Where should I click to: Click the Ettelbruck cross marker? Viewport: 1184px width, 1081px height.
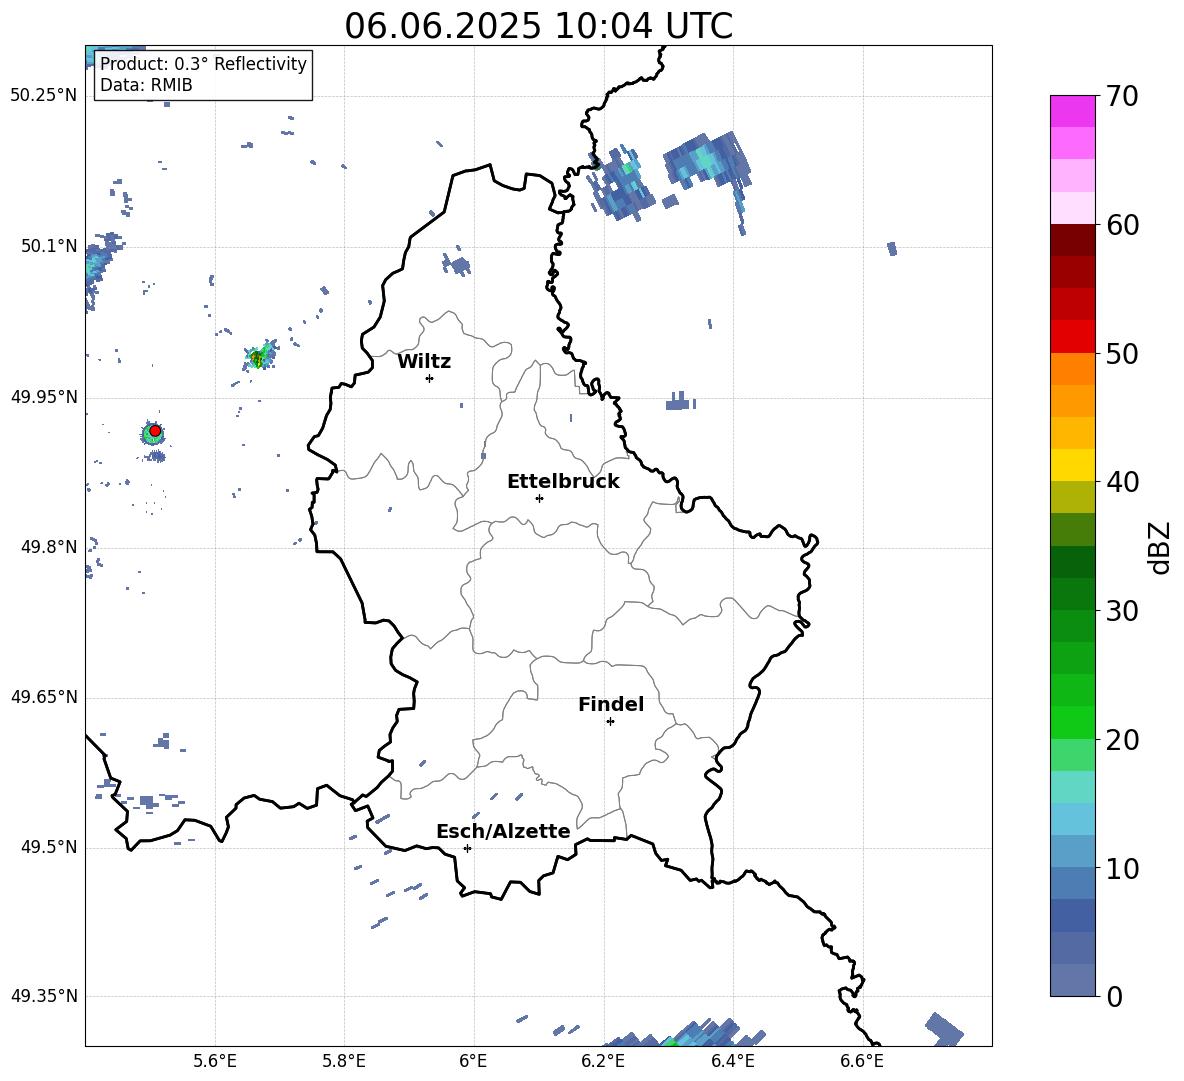(x=539, y=498)
